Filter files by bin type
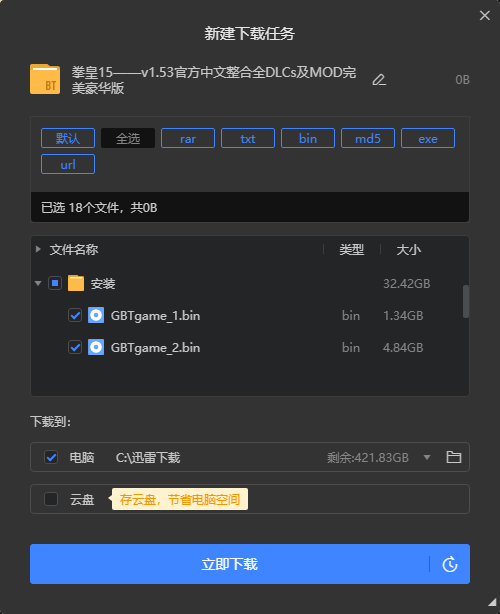 tap(308, 138)
